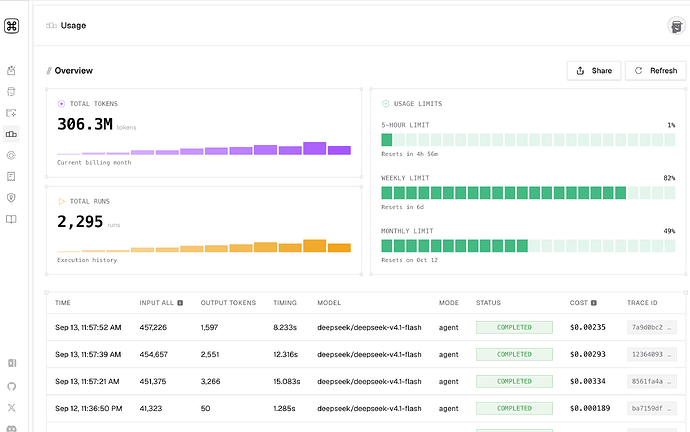690x432 pixels.
Task: Select the active usage chart sidebar icon
Action: (x=11, y=134)
